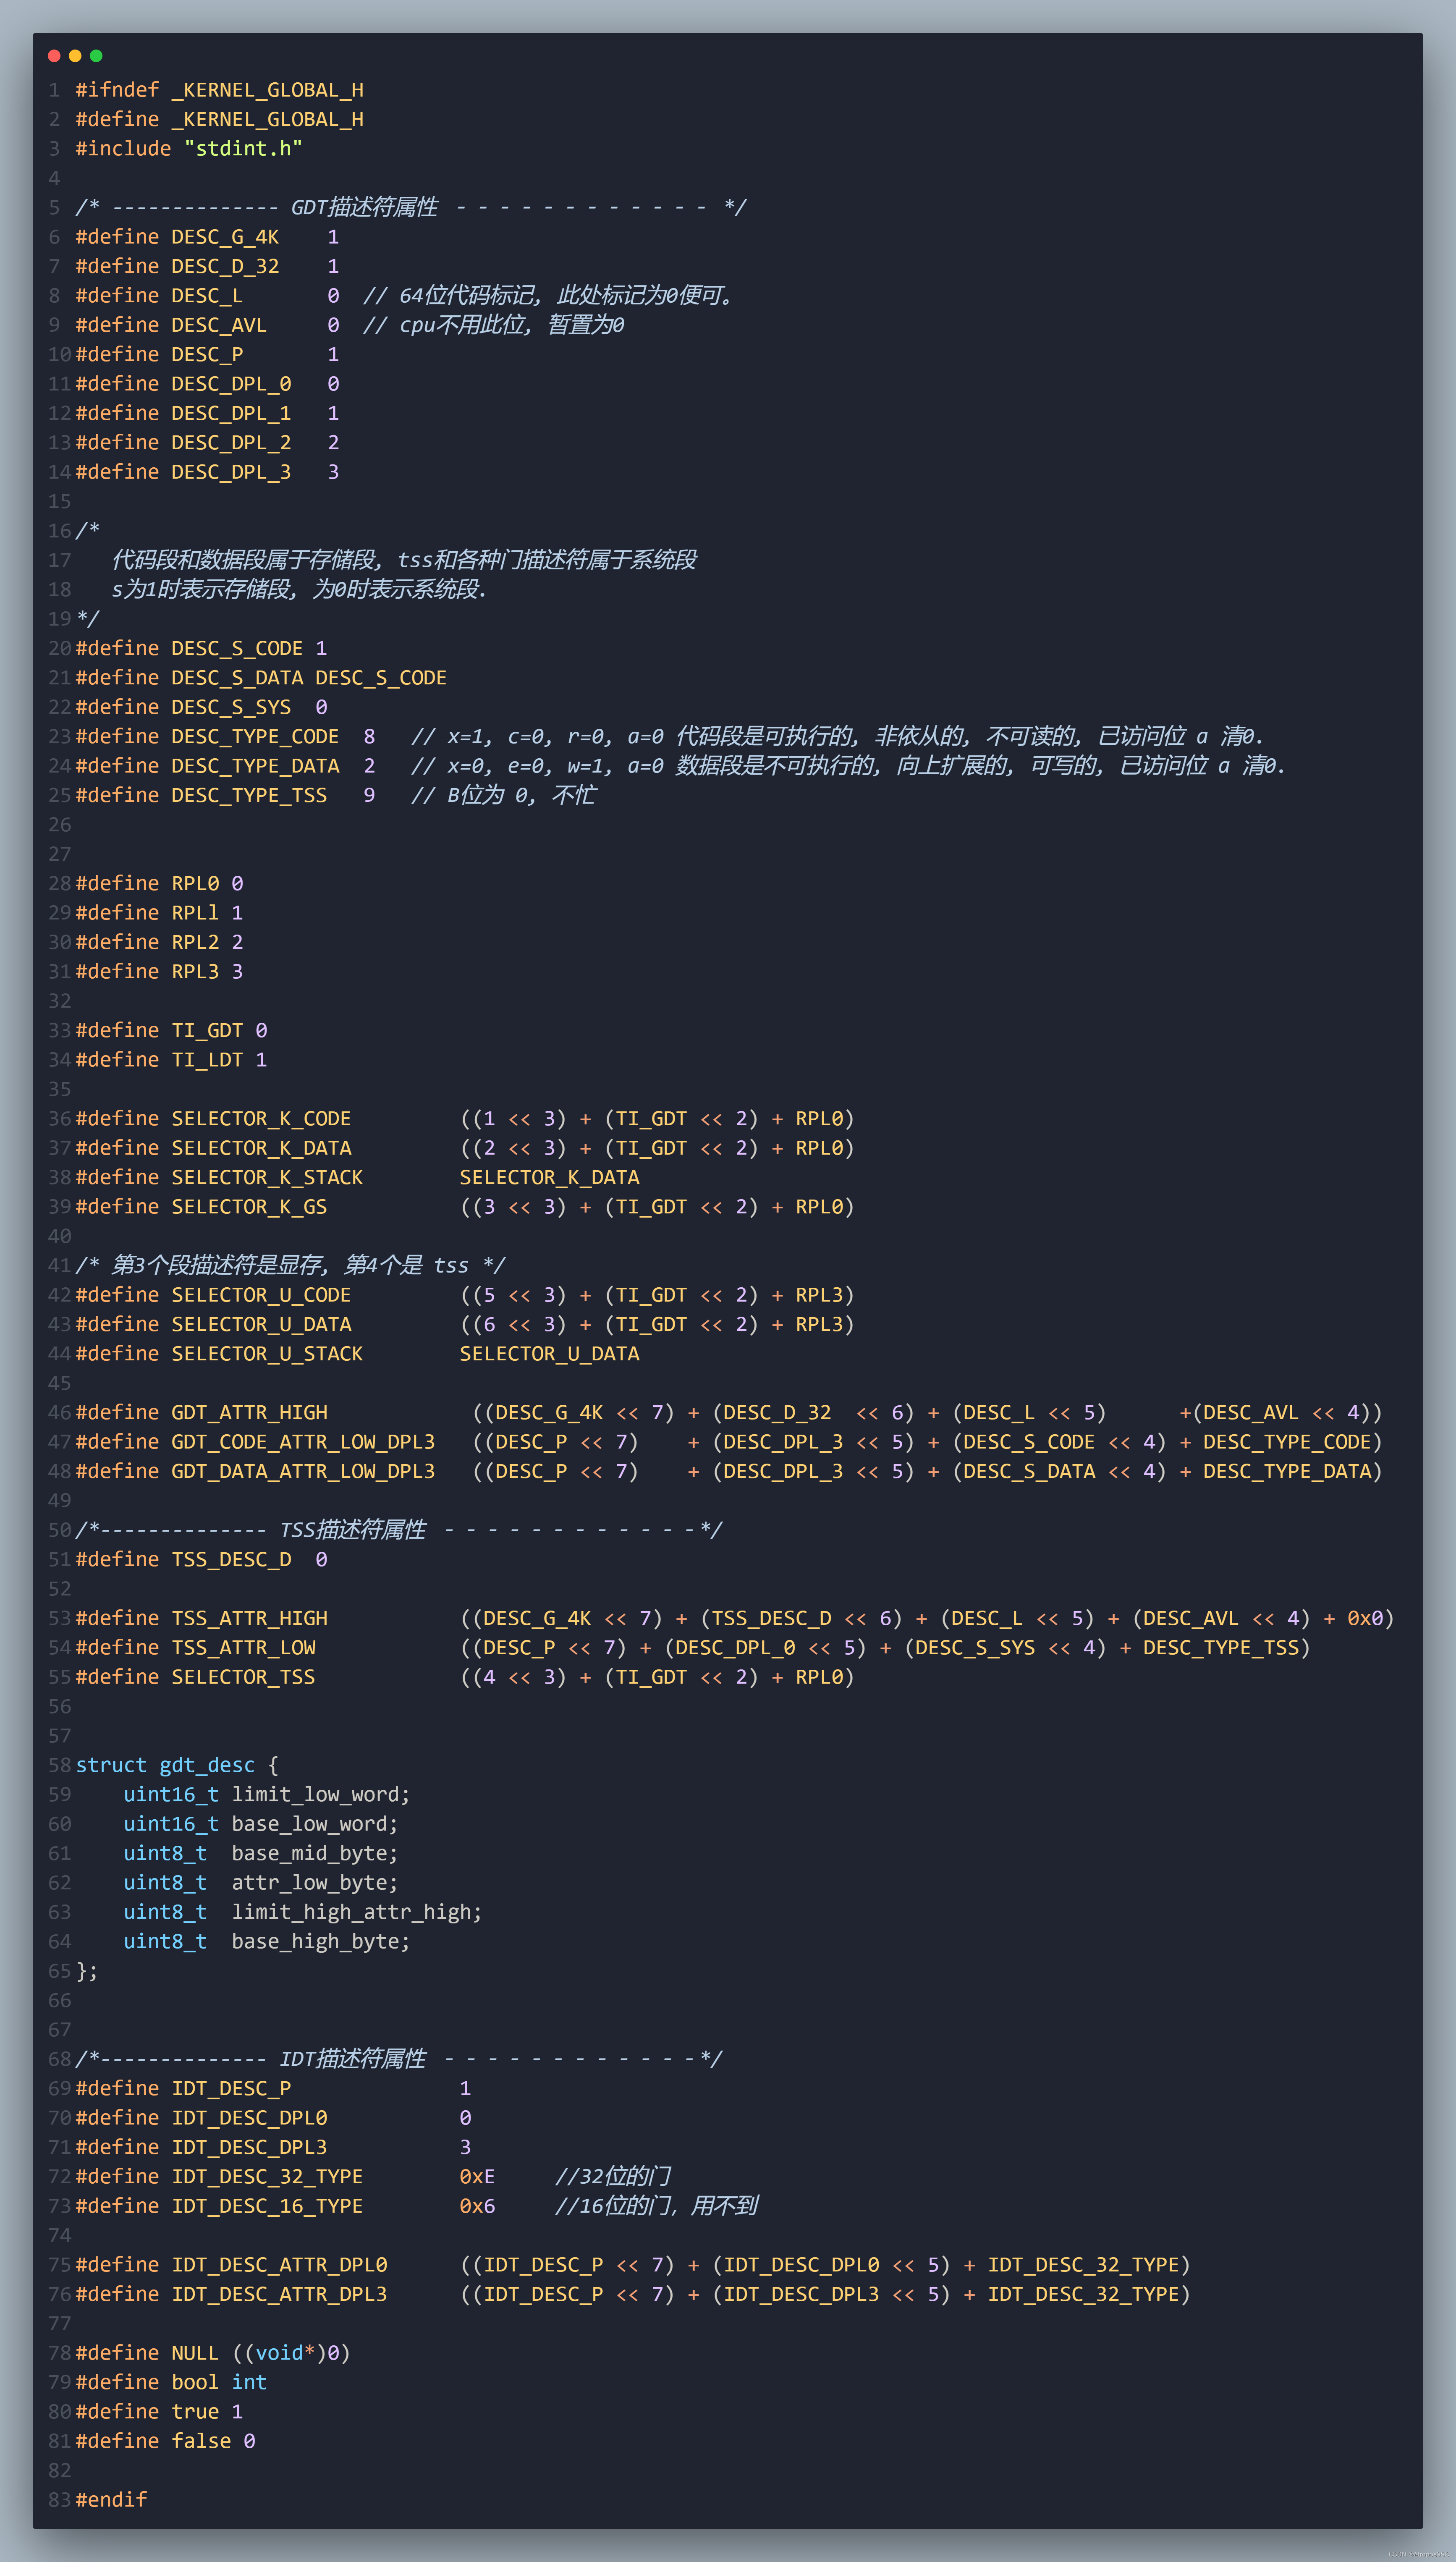The image size is (1456, 2562).
Task: Click the DESC_TYPE_TSS macro definition name
Action: 249,795
